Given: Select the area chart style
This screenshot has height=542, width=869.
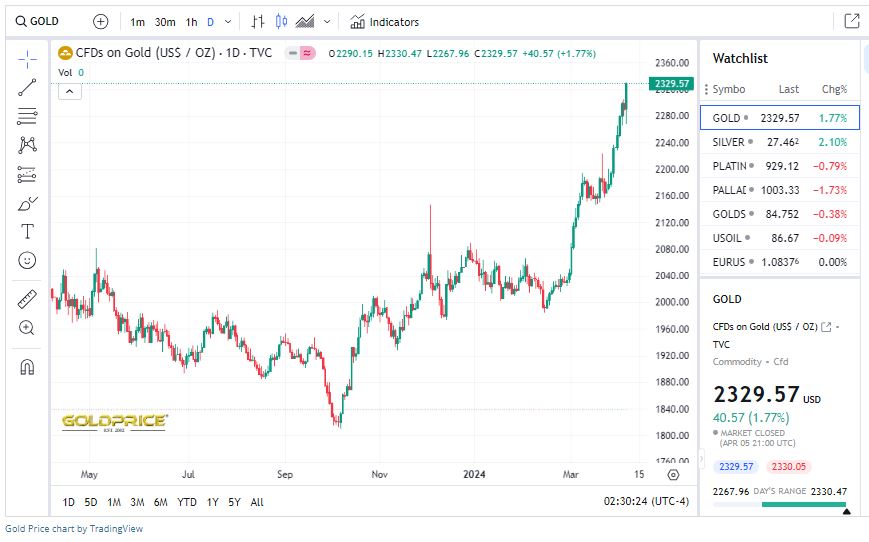Looking at the screenshot, I should (x=305, y=22).
